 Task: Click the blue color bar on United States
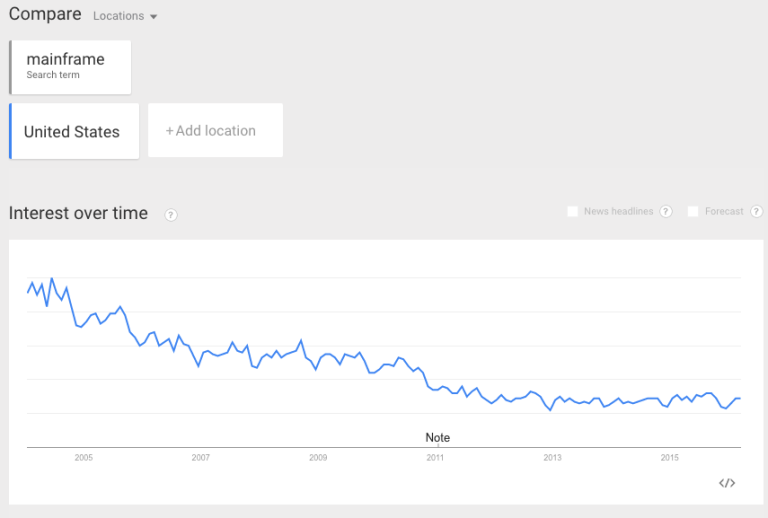(x=10, y=131)
